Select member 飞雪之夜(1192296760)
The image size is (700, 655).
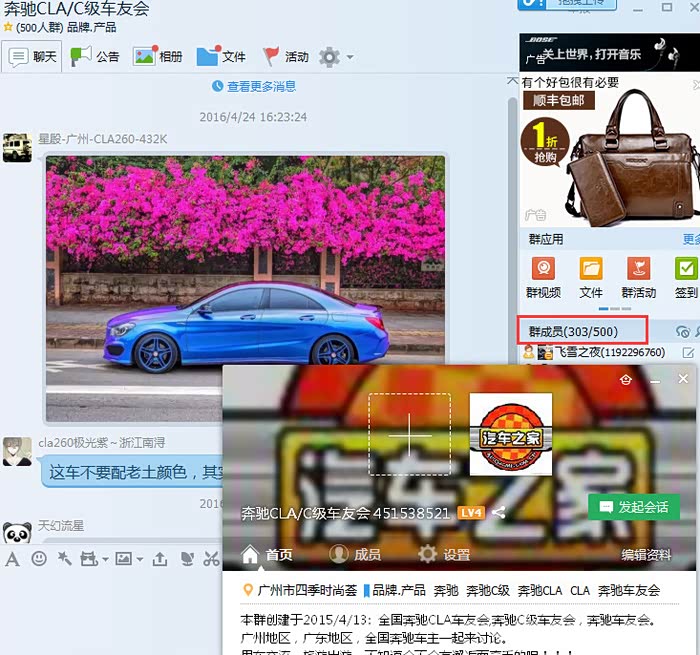[x=609, y=352]
